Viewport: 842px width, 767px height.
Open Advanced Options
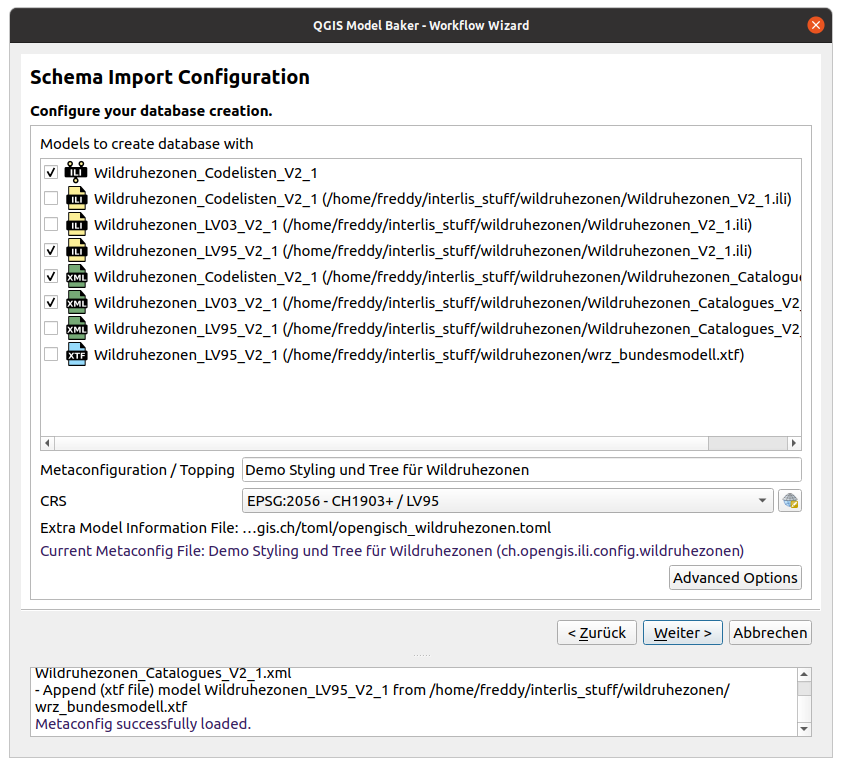pyautogui.click(x=735, y=577)
